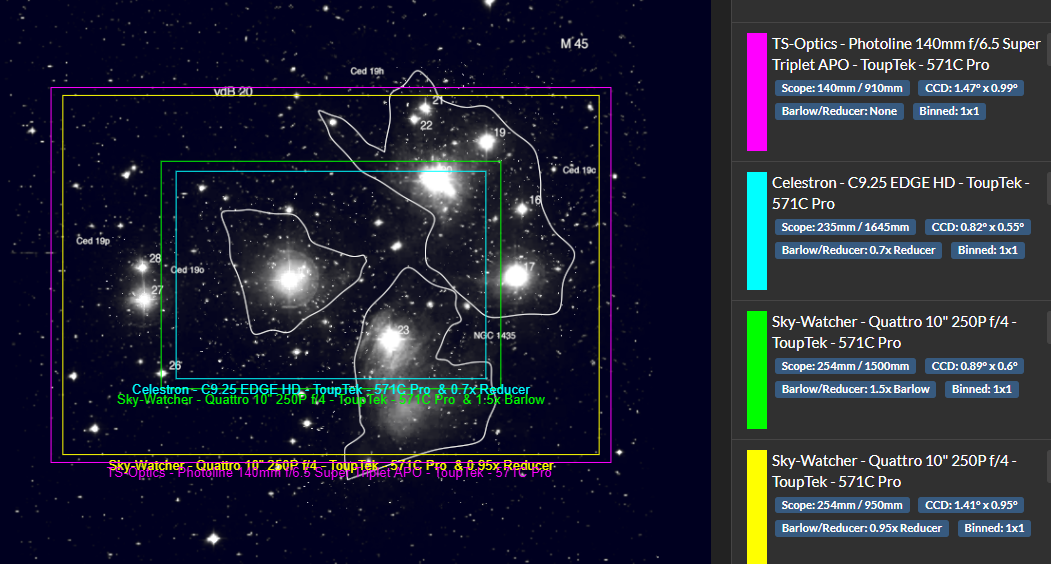Screen dimensions: 1051x564
Task: Select the Barlow/Reducer: 0.95x Reducer badge
Action: pyautogui.click(x=861, y=528)
